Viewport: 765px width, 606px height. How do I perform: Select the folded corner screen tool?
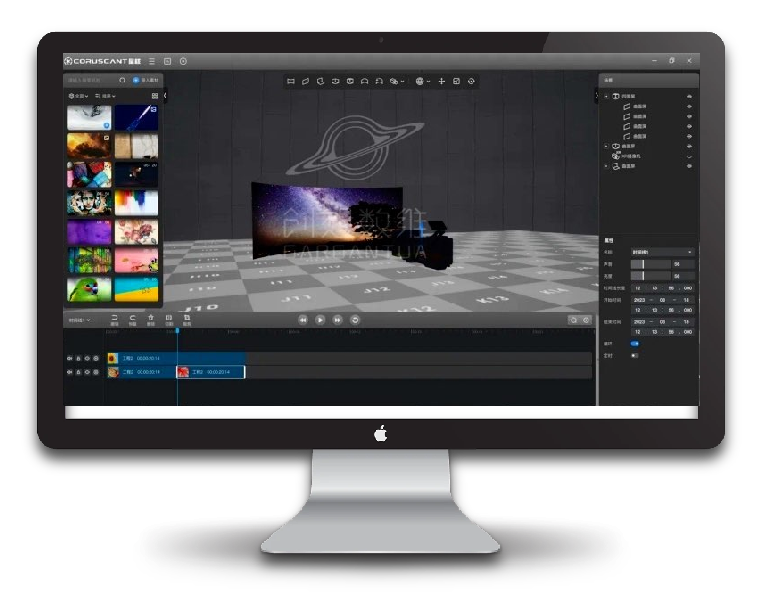(x=321, y=81)
